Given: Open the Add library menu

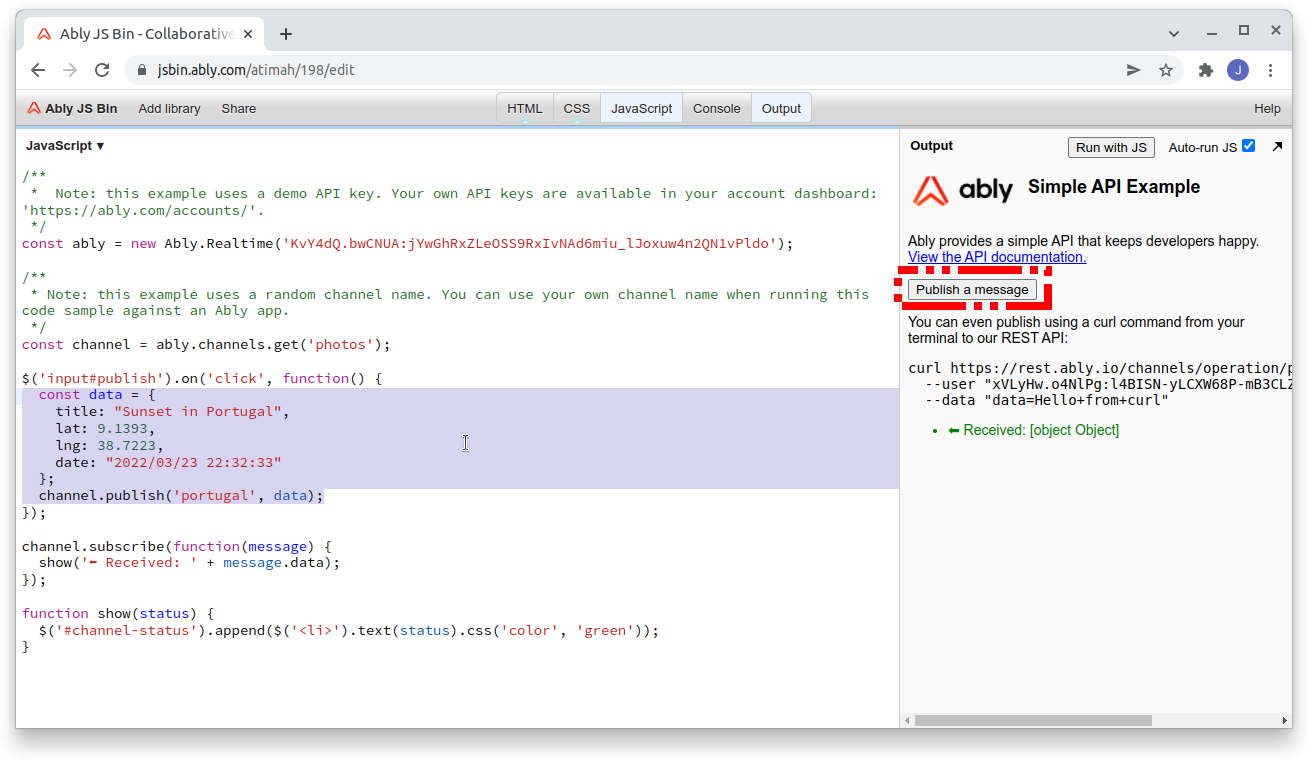Looking at the screenshot, I should pos(169,109).
